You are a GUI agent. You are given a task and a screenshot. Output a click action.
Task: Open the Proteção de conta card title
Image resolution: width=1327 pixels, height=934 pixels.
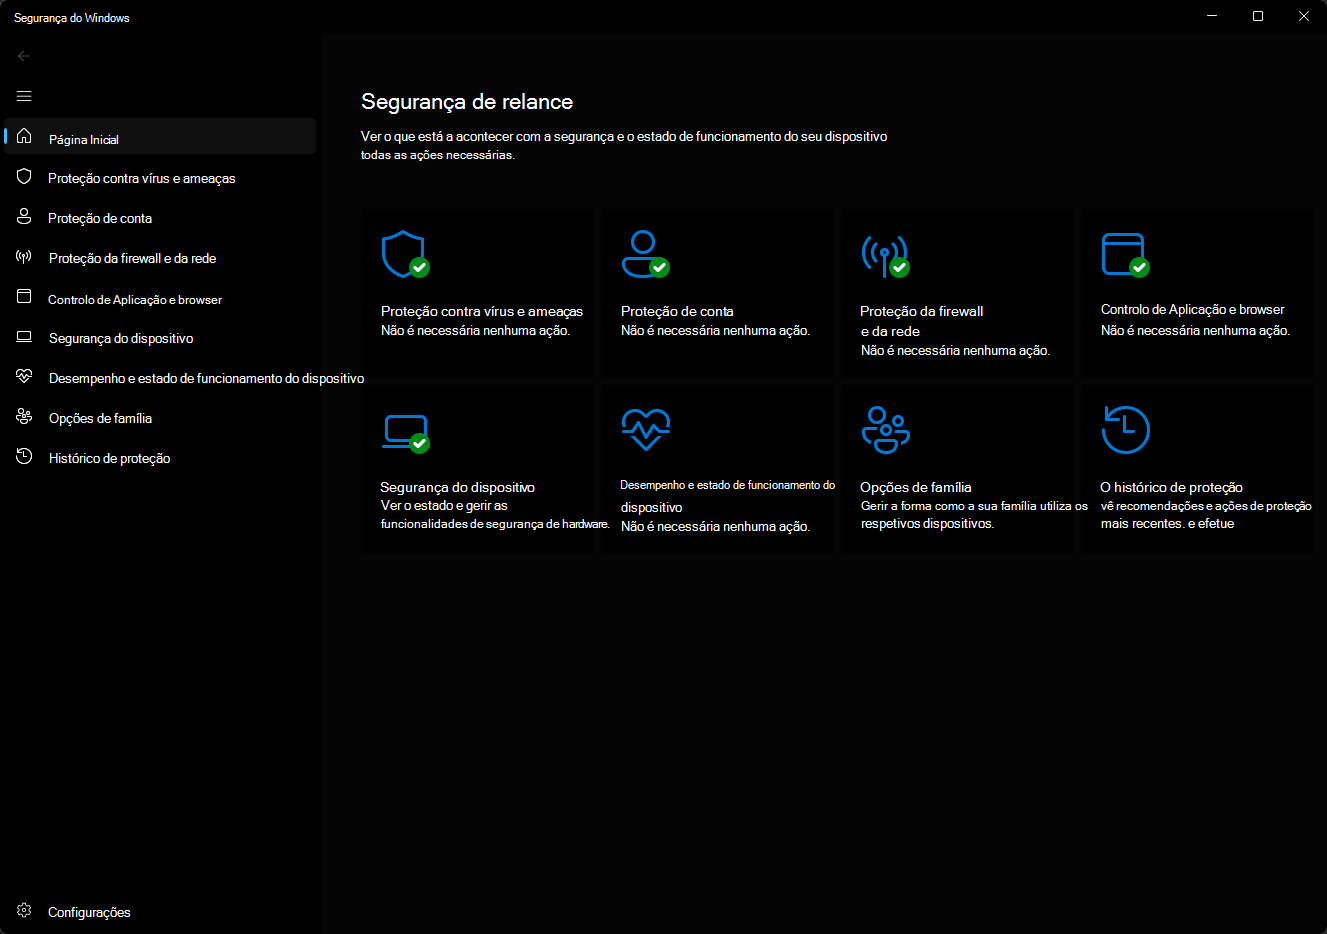[677, 311]
